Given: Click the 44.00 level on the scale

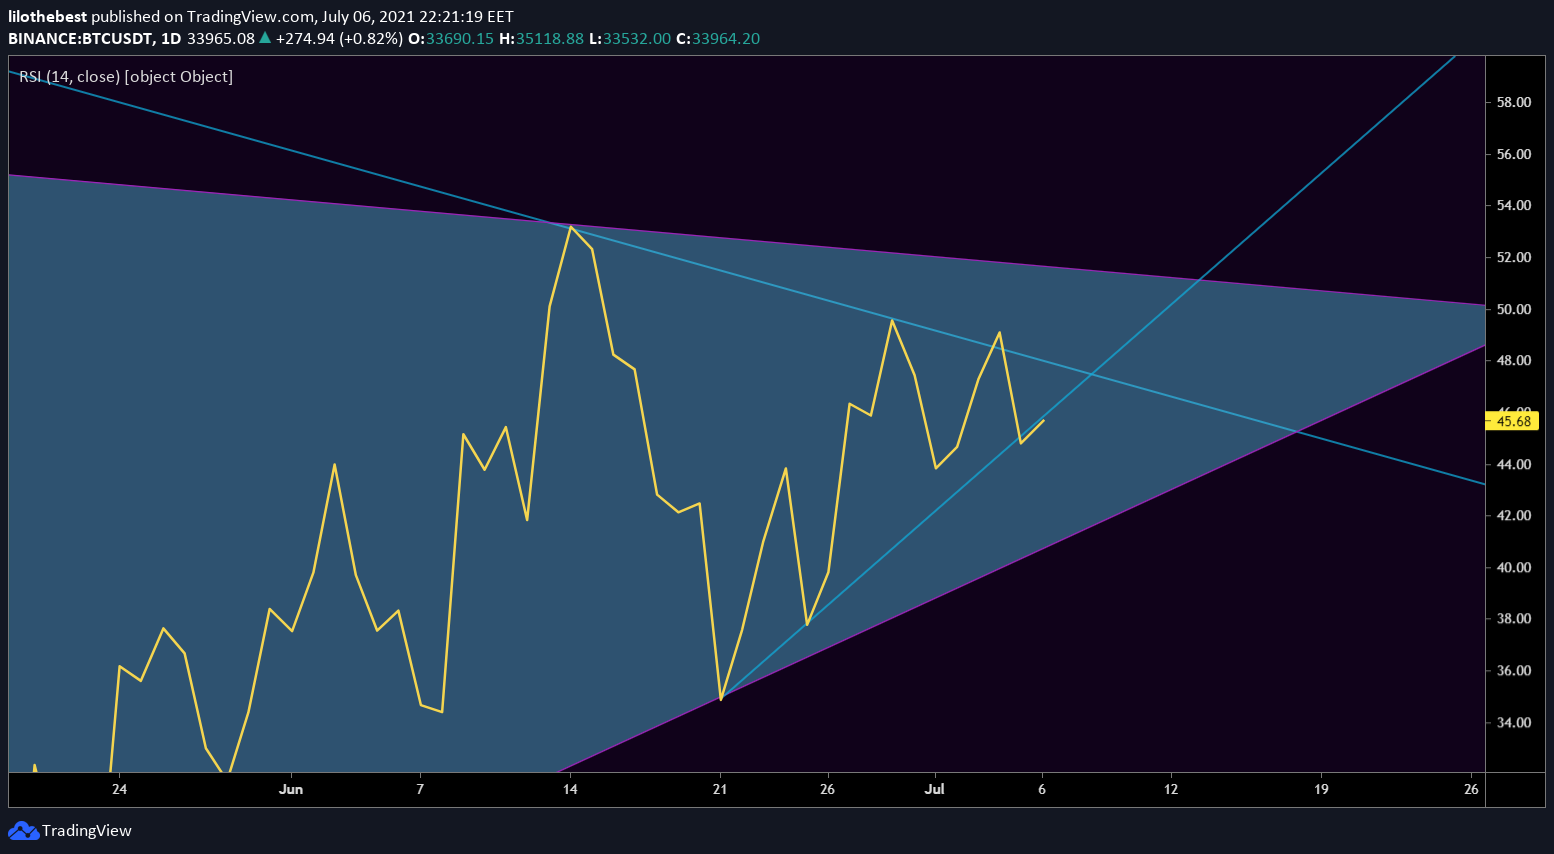Looking at the screenshot, I should [x=1514, y=464].
